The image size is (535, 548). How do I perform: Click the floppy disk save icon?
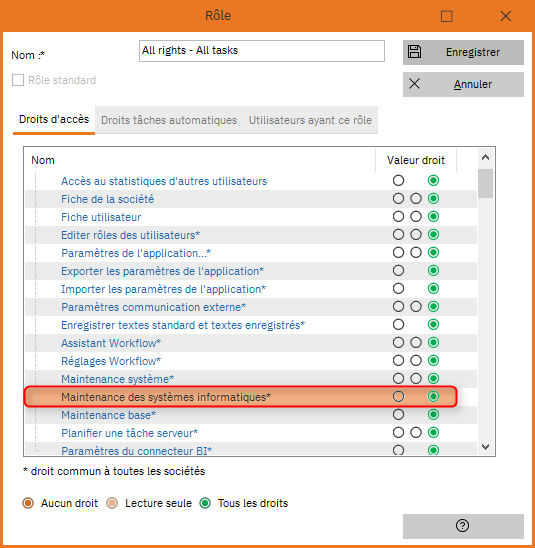[414, 52]
